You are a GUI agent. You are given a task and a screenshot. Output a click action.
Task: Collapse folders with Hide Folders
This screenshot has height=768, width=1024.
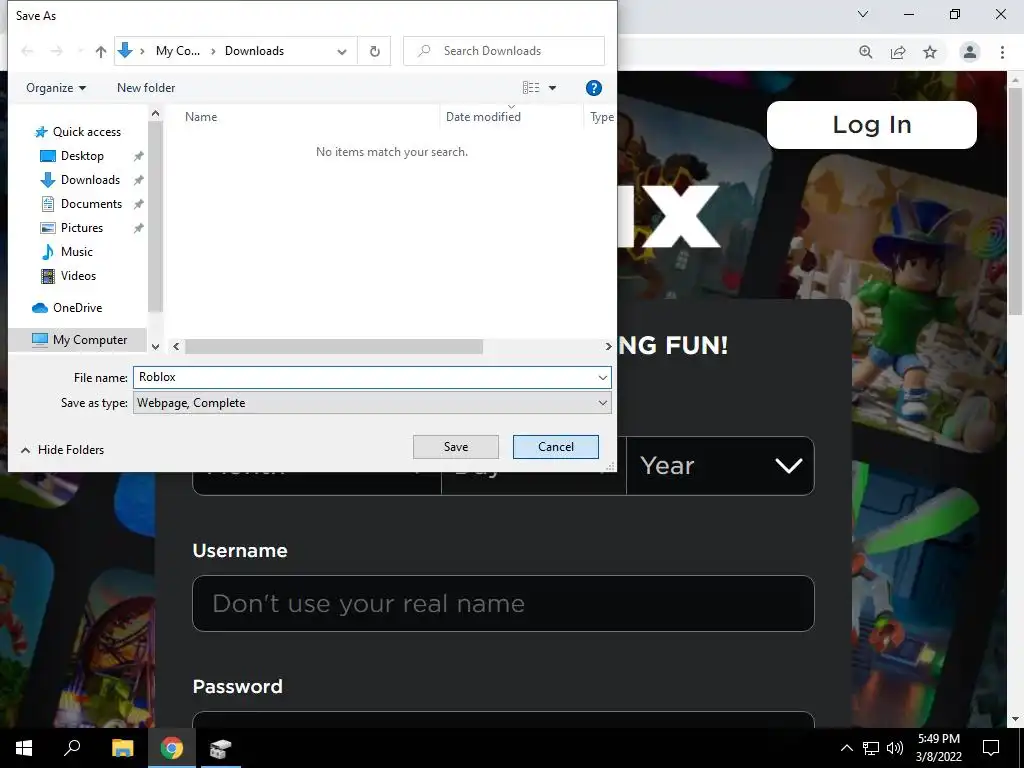coord(63,449)
